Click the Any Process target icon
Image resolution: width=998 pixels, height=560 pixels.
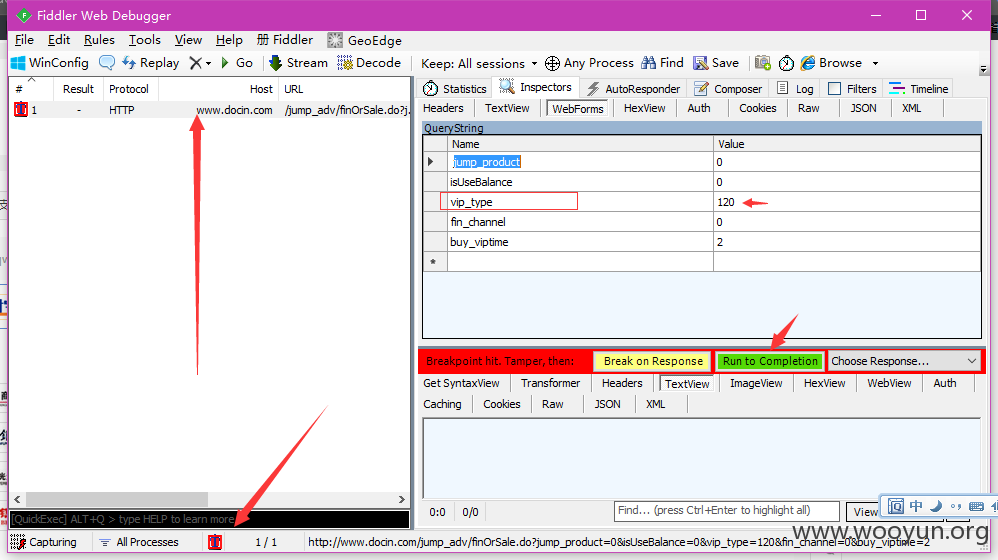tap(552, 63)
